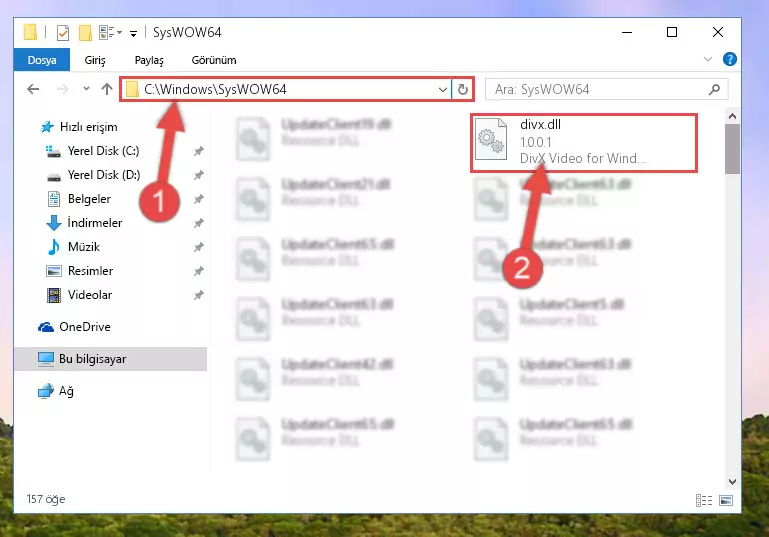This screenshot has width=769, height=537.
Task: Click the New folder icon in quick access toolbar
Action: pos(85,33)
